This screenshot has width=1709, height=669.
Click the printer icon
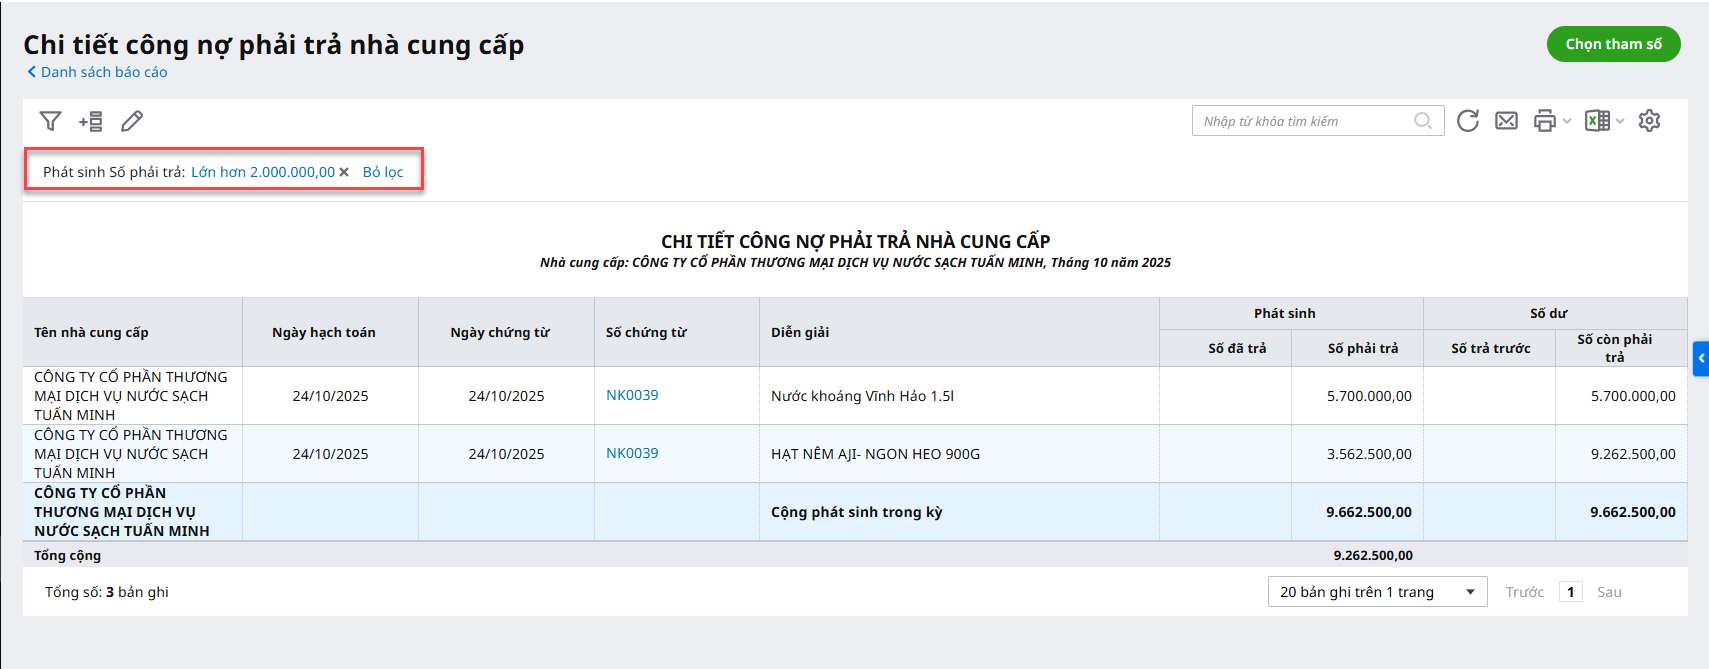click(1545, 121)
